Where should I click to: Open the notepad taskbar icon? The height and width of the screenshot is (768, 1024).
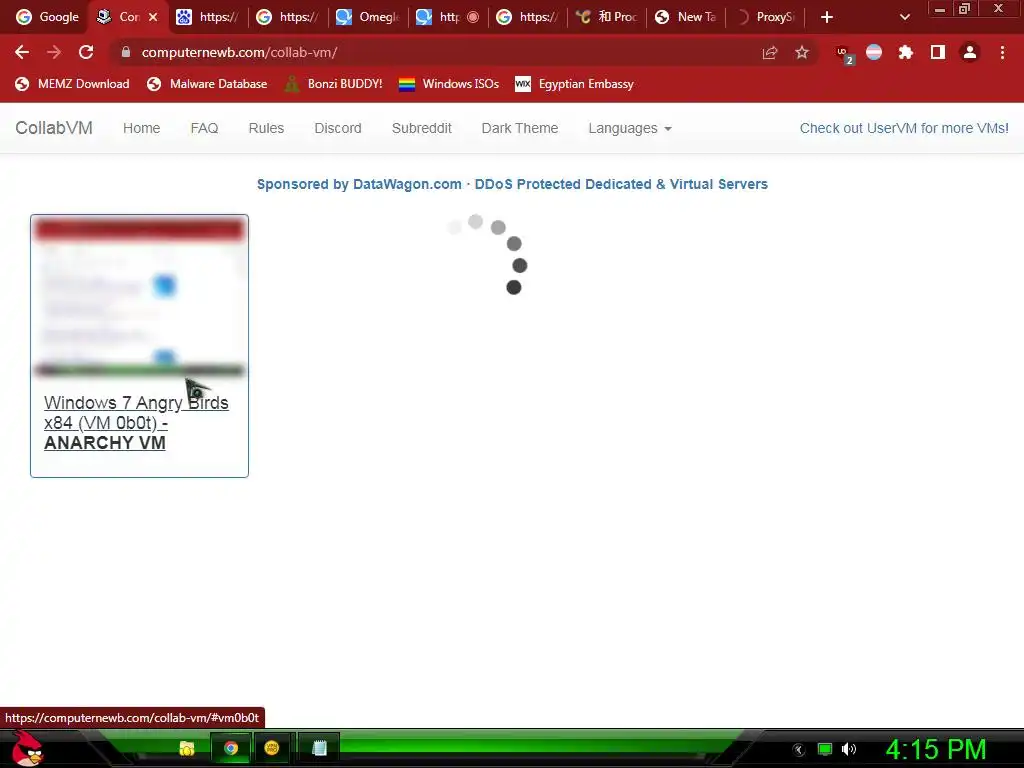point(319,748)
